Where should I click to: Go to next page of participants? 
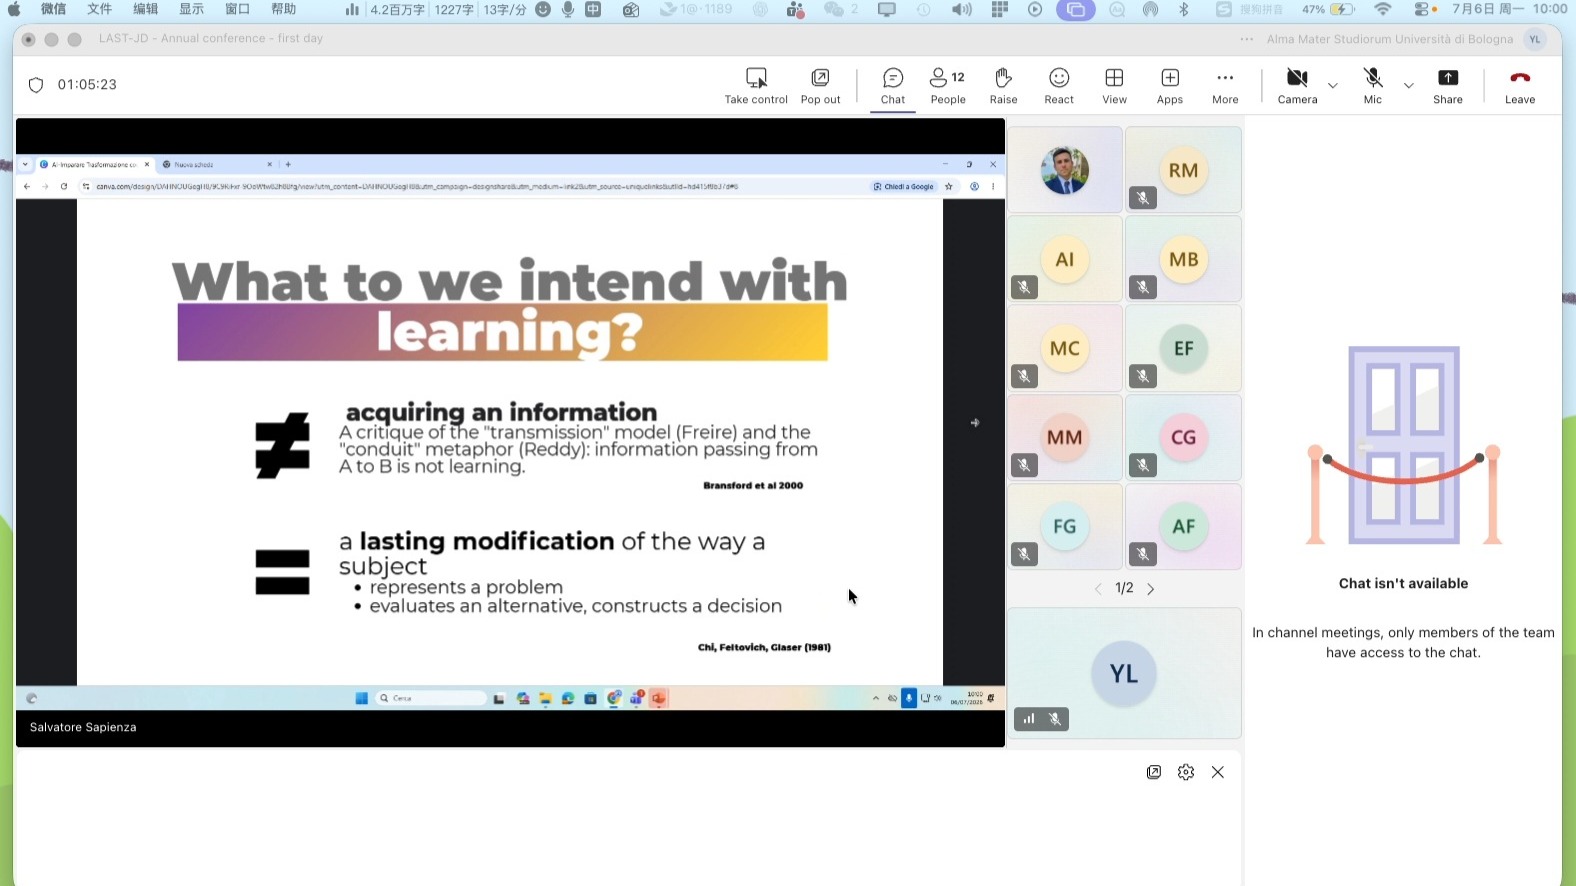1151,589
